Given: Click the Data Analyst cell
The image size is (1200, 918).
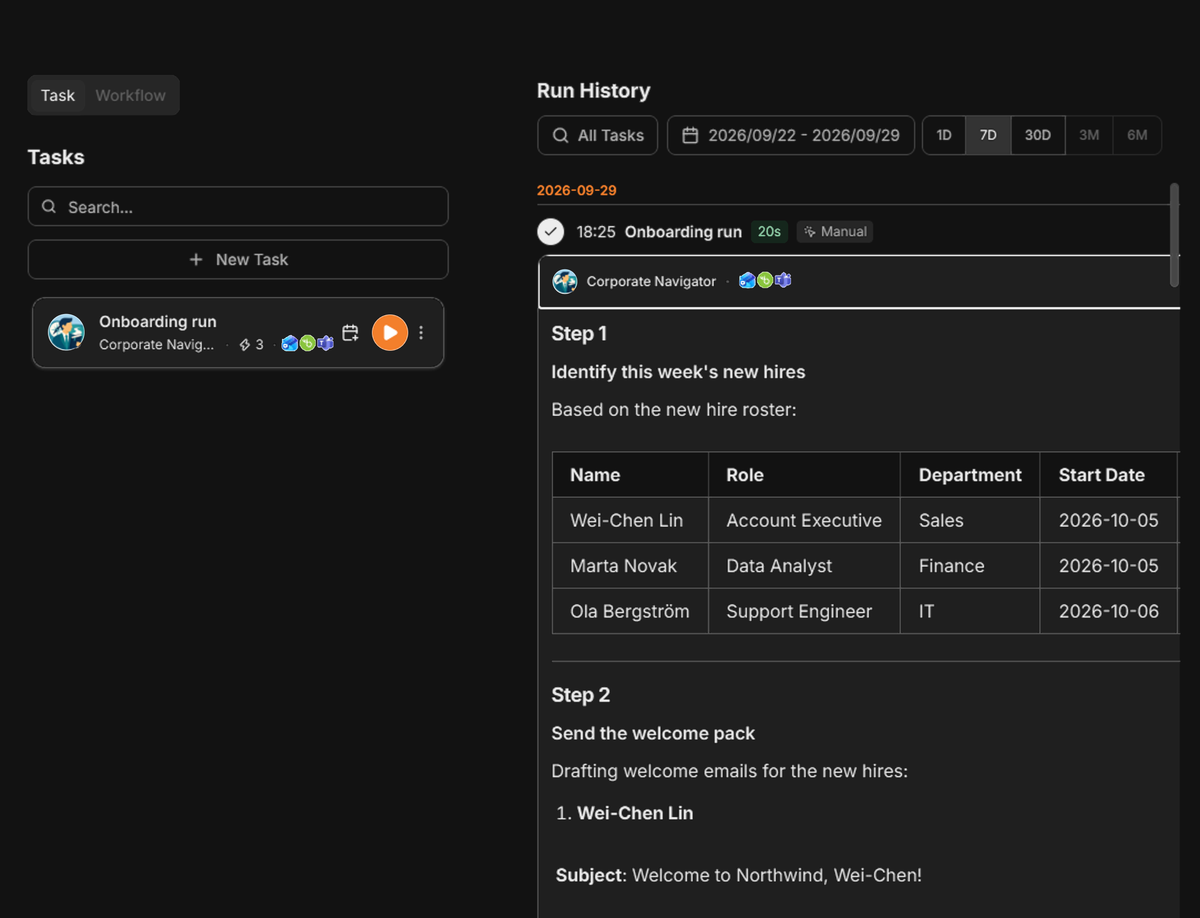Looking at the screenshot, I should coord(804,566).
